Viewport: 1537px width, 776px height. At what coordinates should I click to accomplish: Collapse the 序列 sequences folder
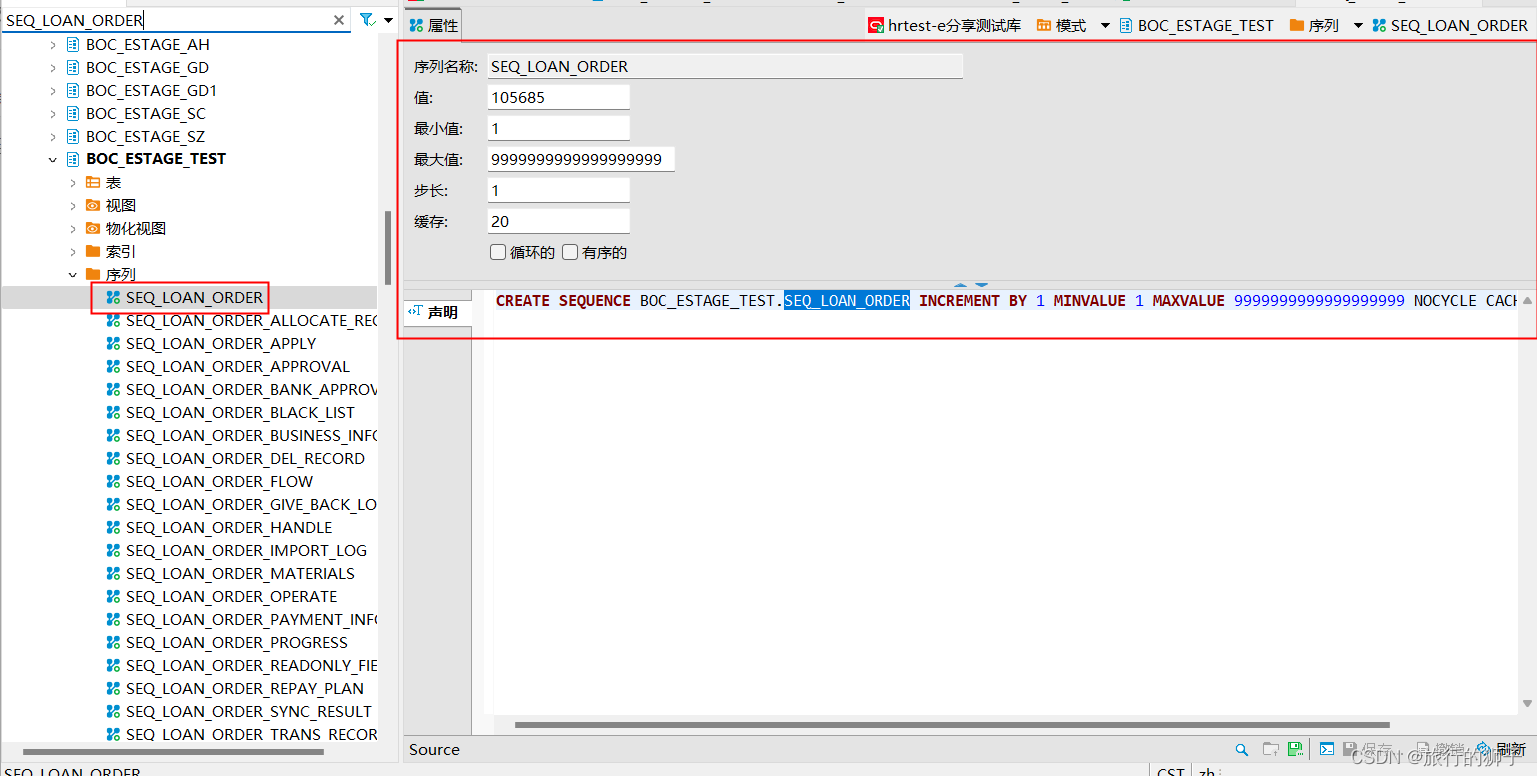click(x=72, y=275)
